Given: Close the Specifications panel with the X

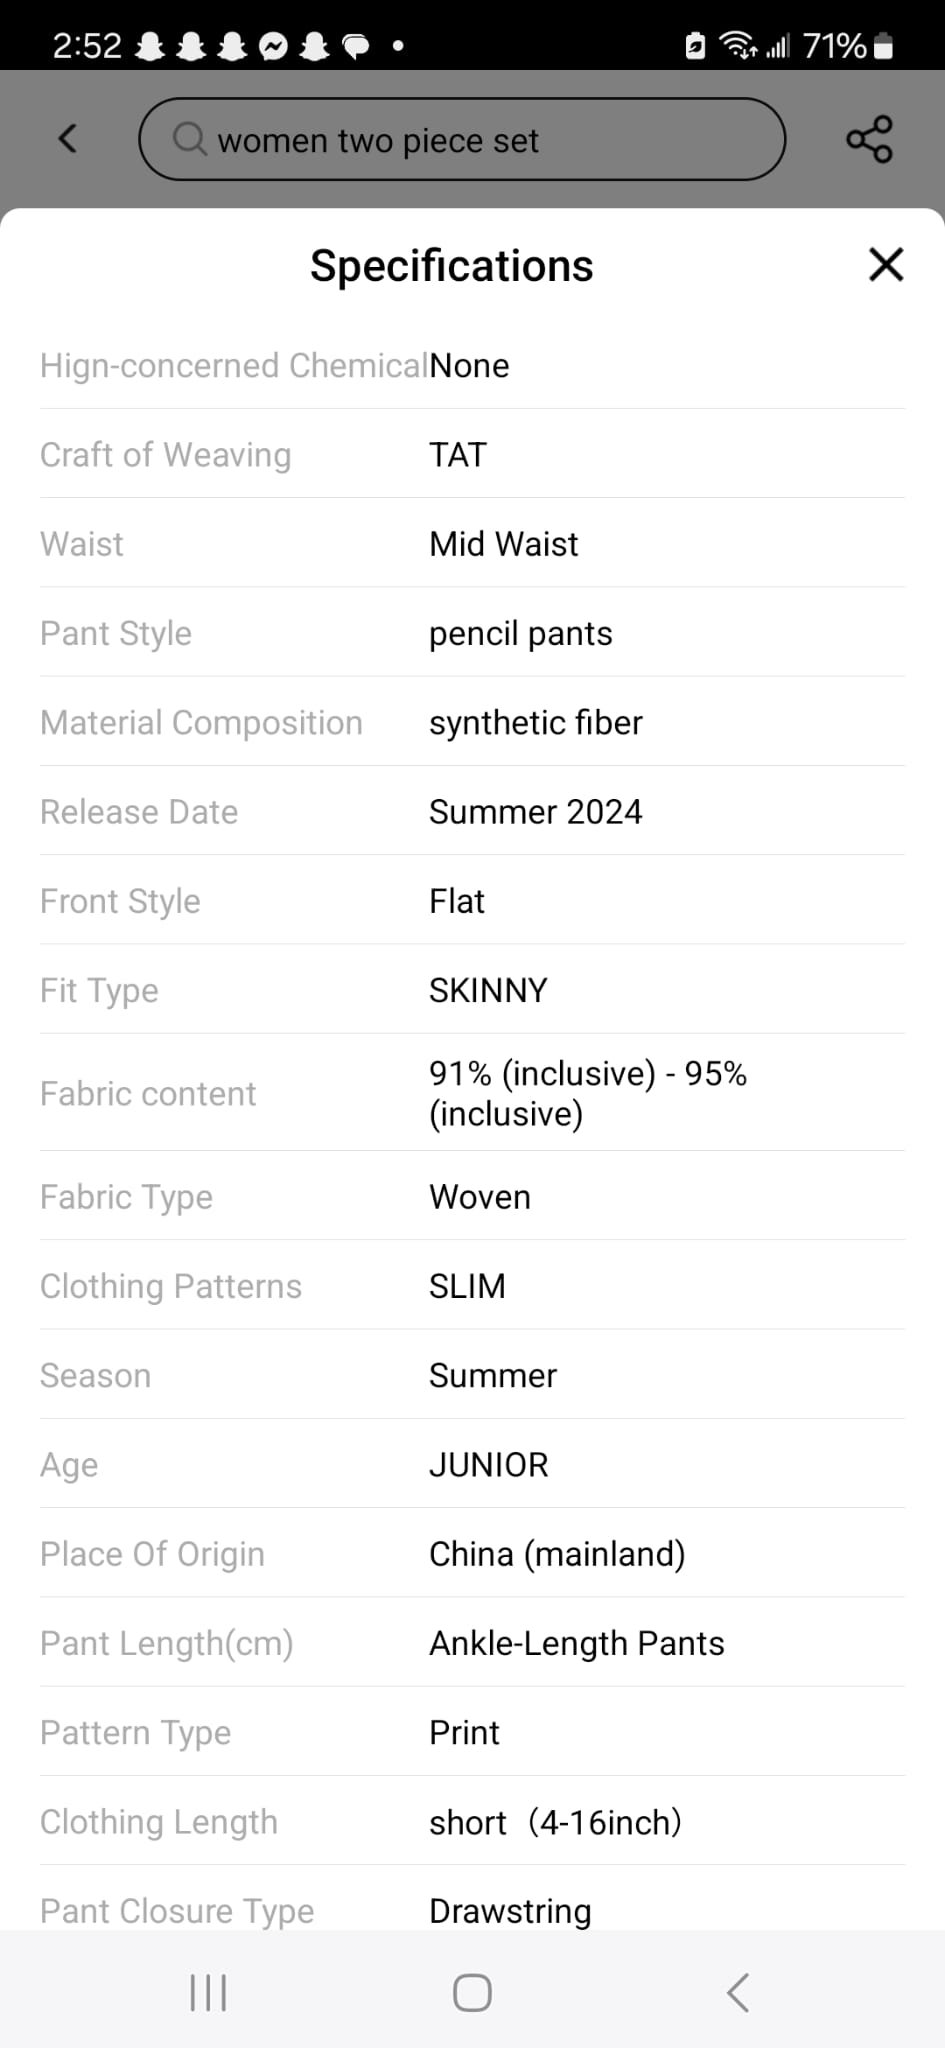Looking at the screenshot, I should pos(886,265).
